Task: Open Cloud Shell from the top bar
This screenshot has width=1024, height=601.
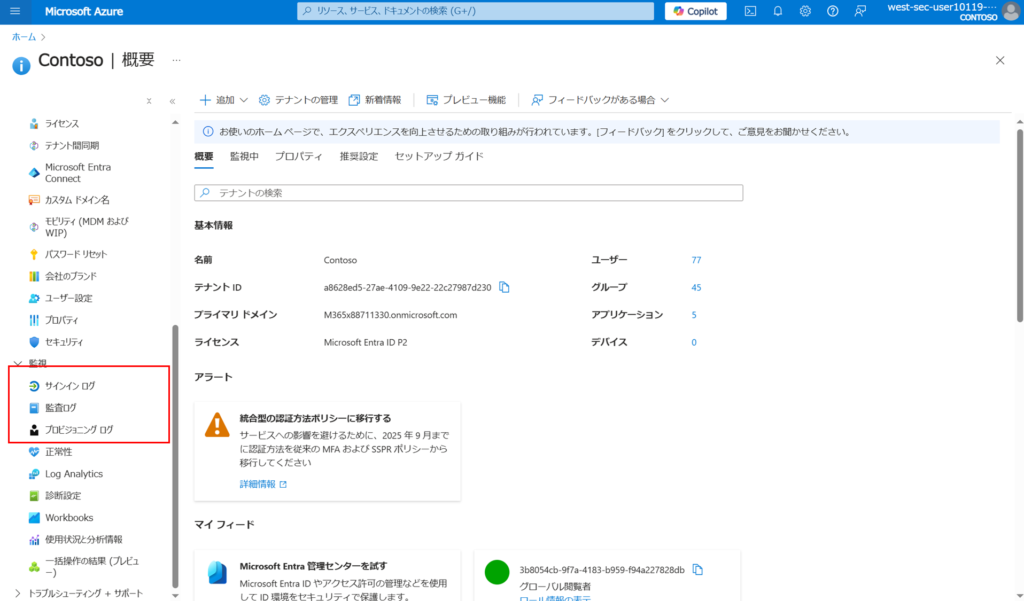Action: click(x=750, y=11)
